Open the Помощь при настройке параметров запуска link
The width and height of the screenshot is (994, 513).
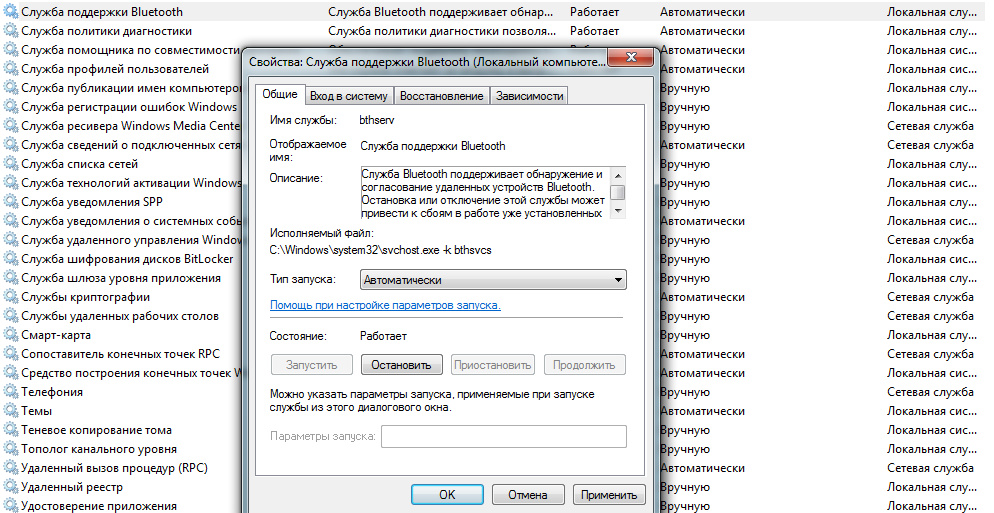click(385, 305)
